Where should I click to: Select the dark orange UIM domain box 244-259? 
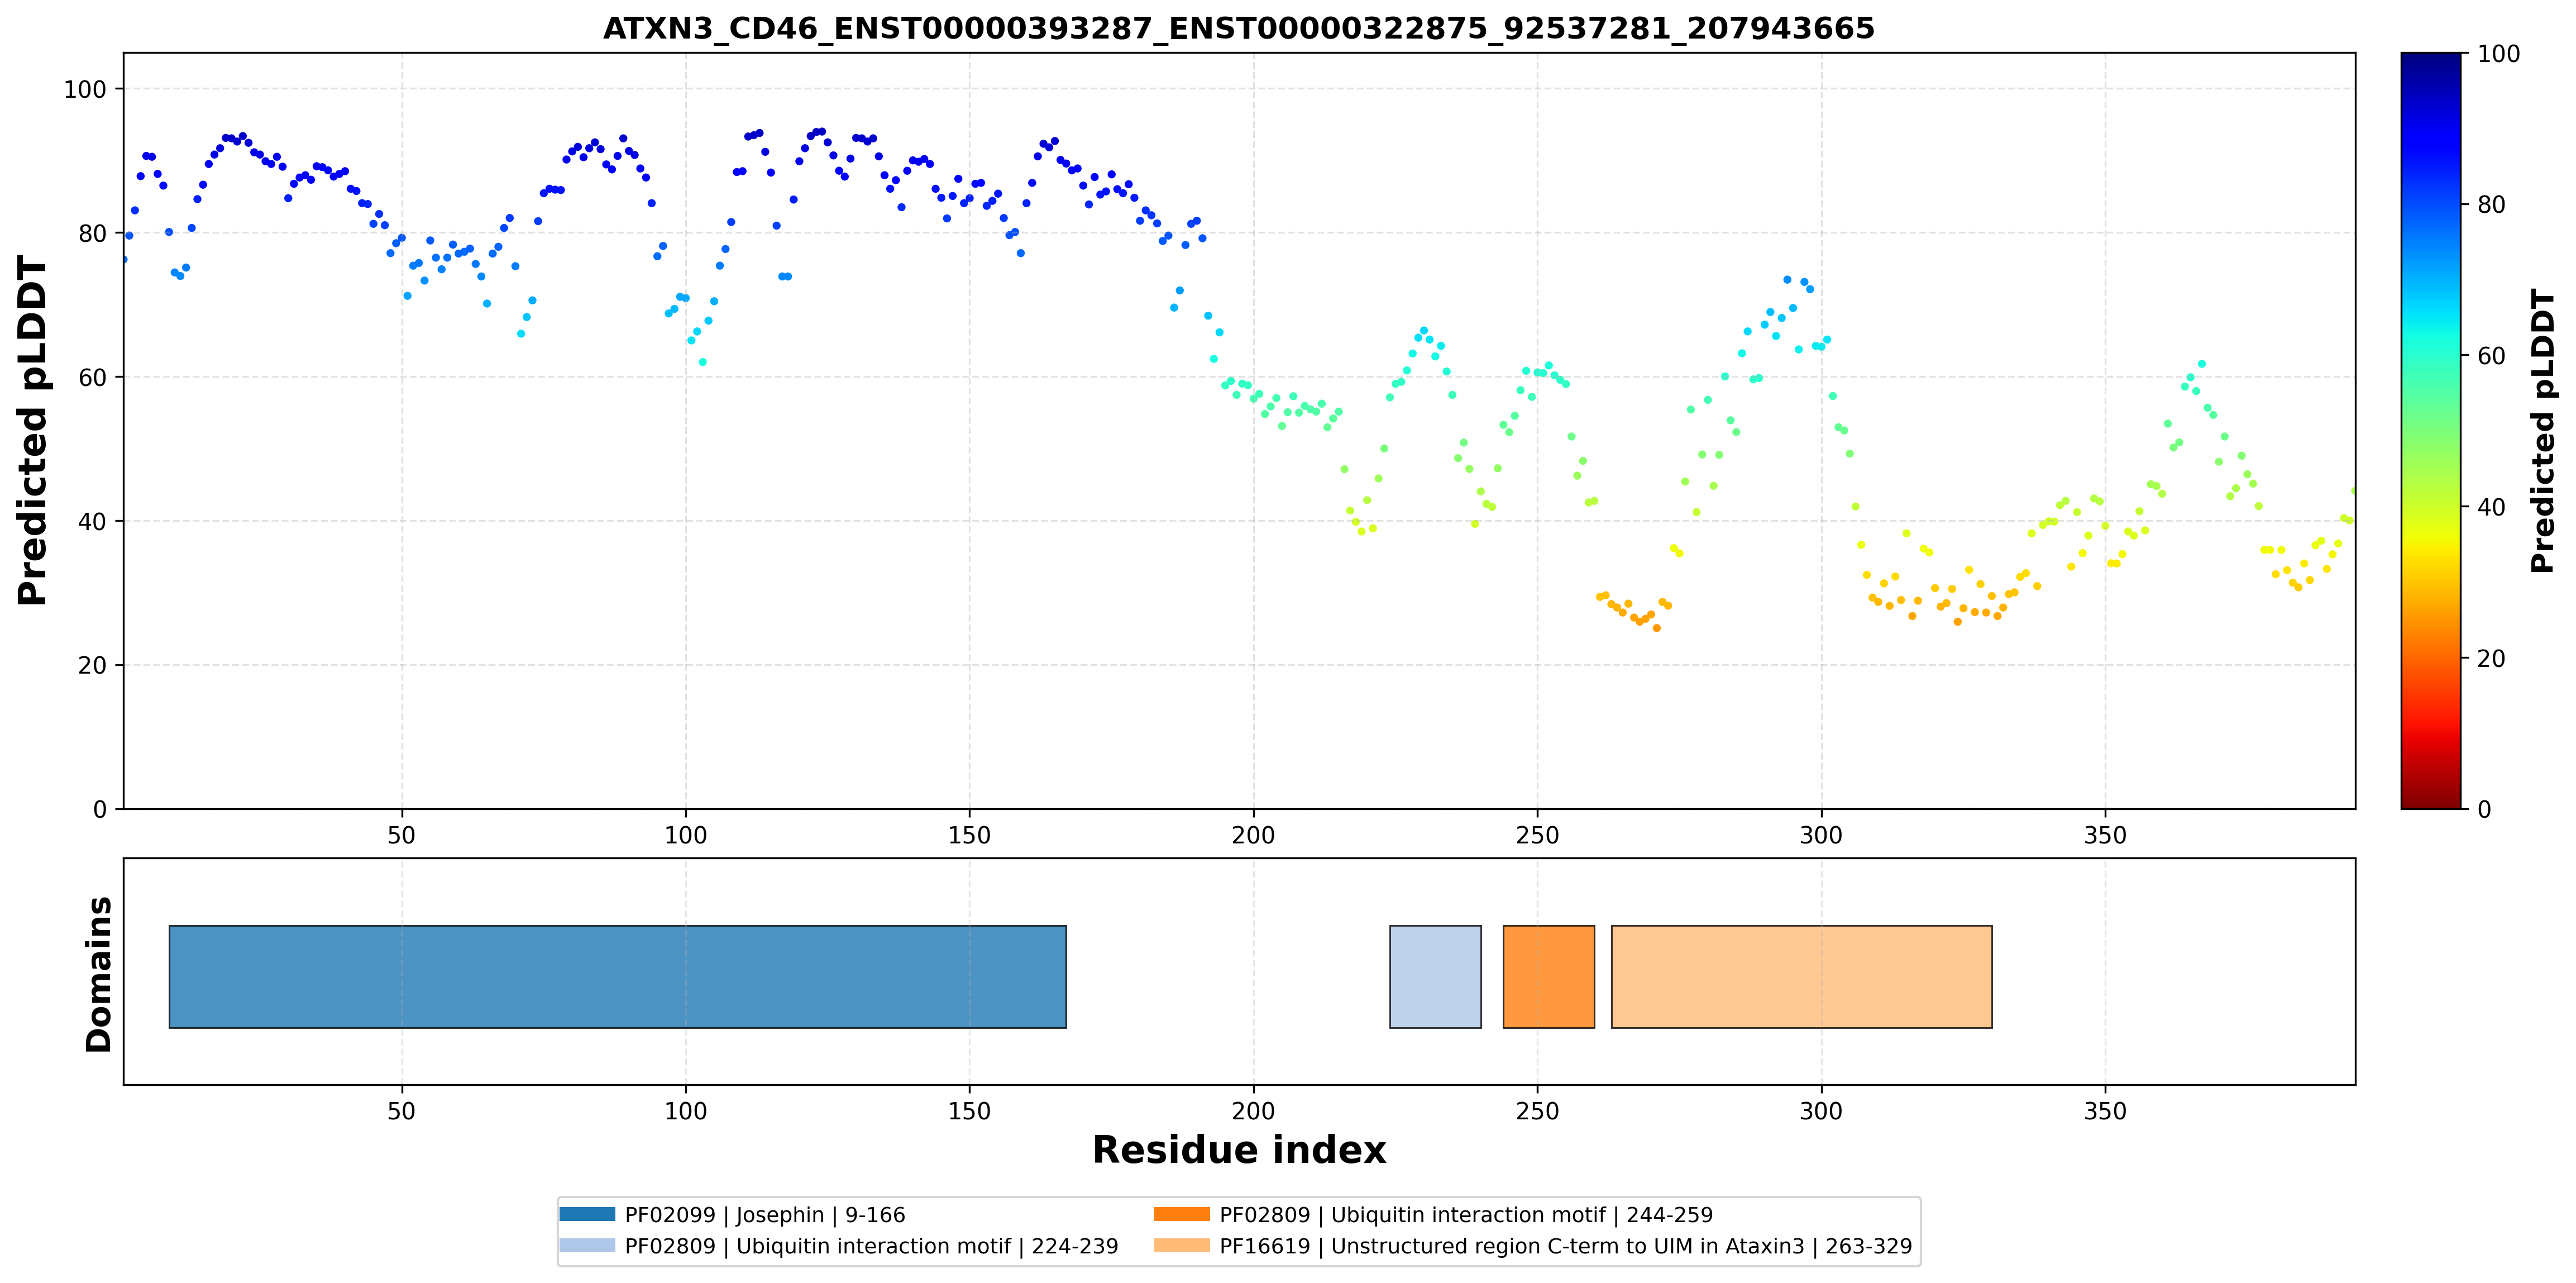click(x=1548, y=976)
